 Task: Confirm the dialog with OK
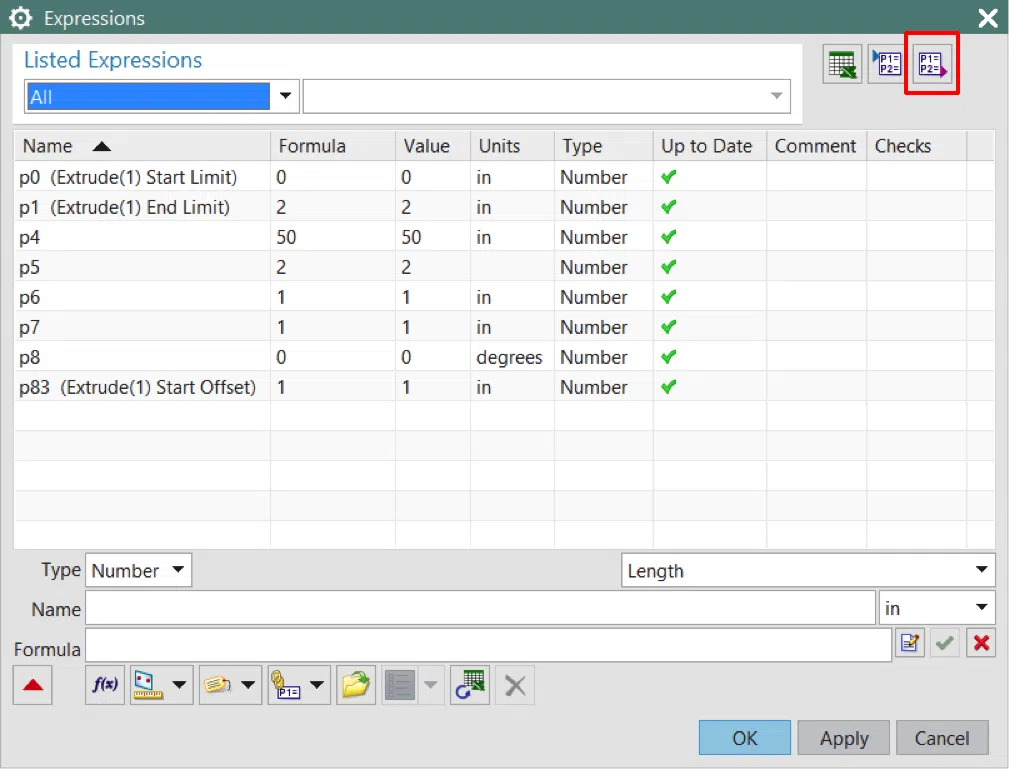744,737
